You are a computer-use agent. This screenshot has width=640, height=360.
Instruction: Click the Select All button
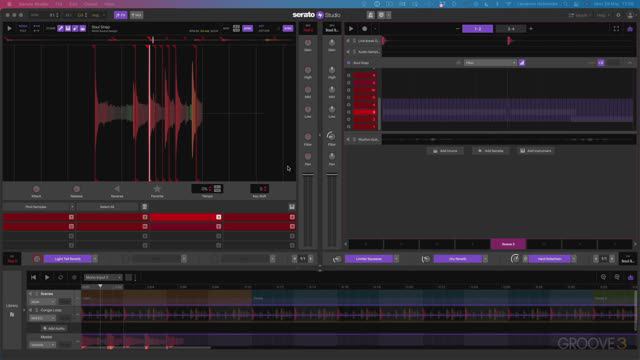[107, 207]
